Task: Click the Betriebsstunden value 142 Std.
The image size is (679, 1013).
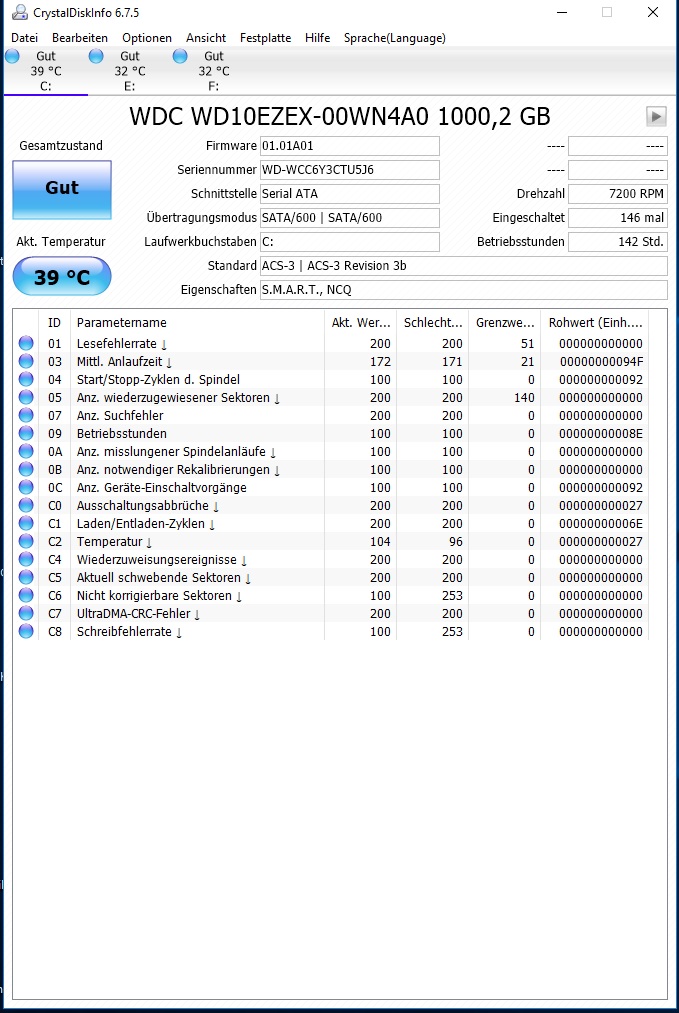Action: [x=618, y=242]
